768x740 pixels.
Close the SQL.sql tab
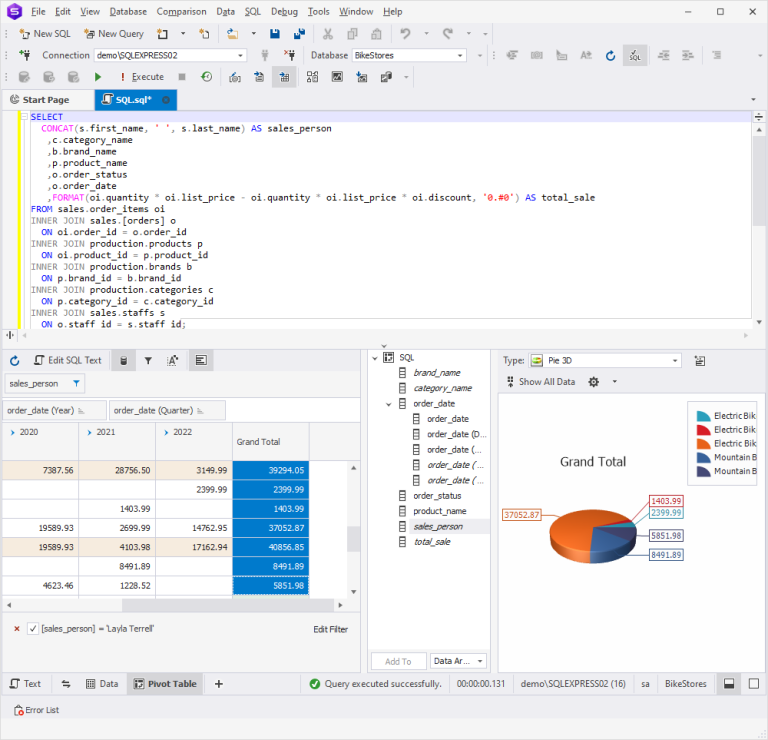tap(166, 100)
